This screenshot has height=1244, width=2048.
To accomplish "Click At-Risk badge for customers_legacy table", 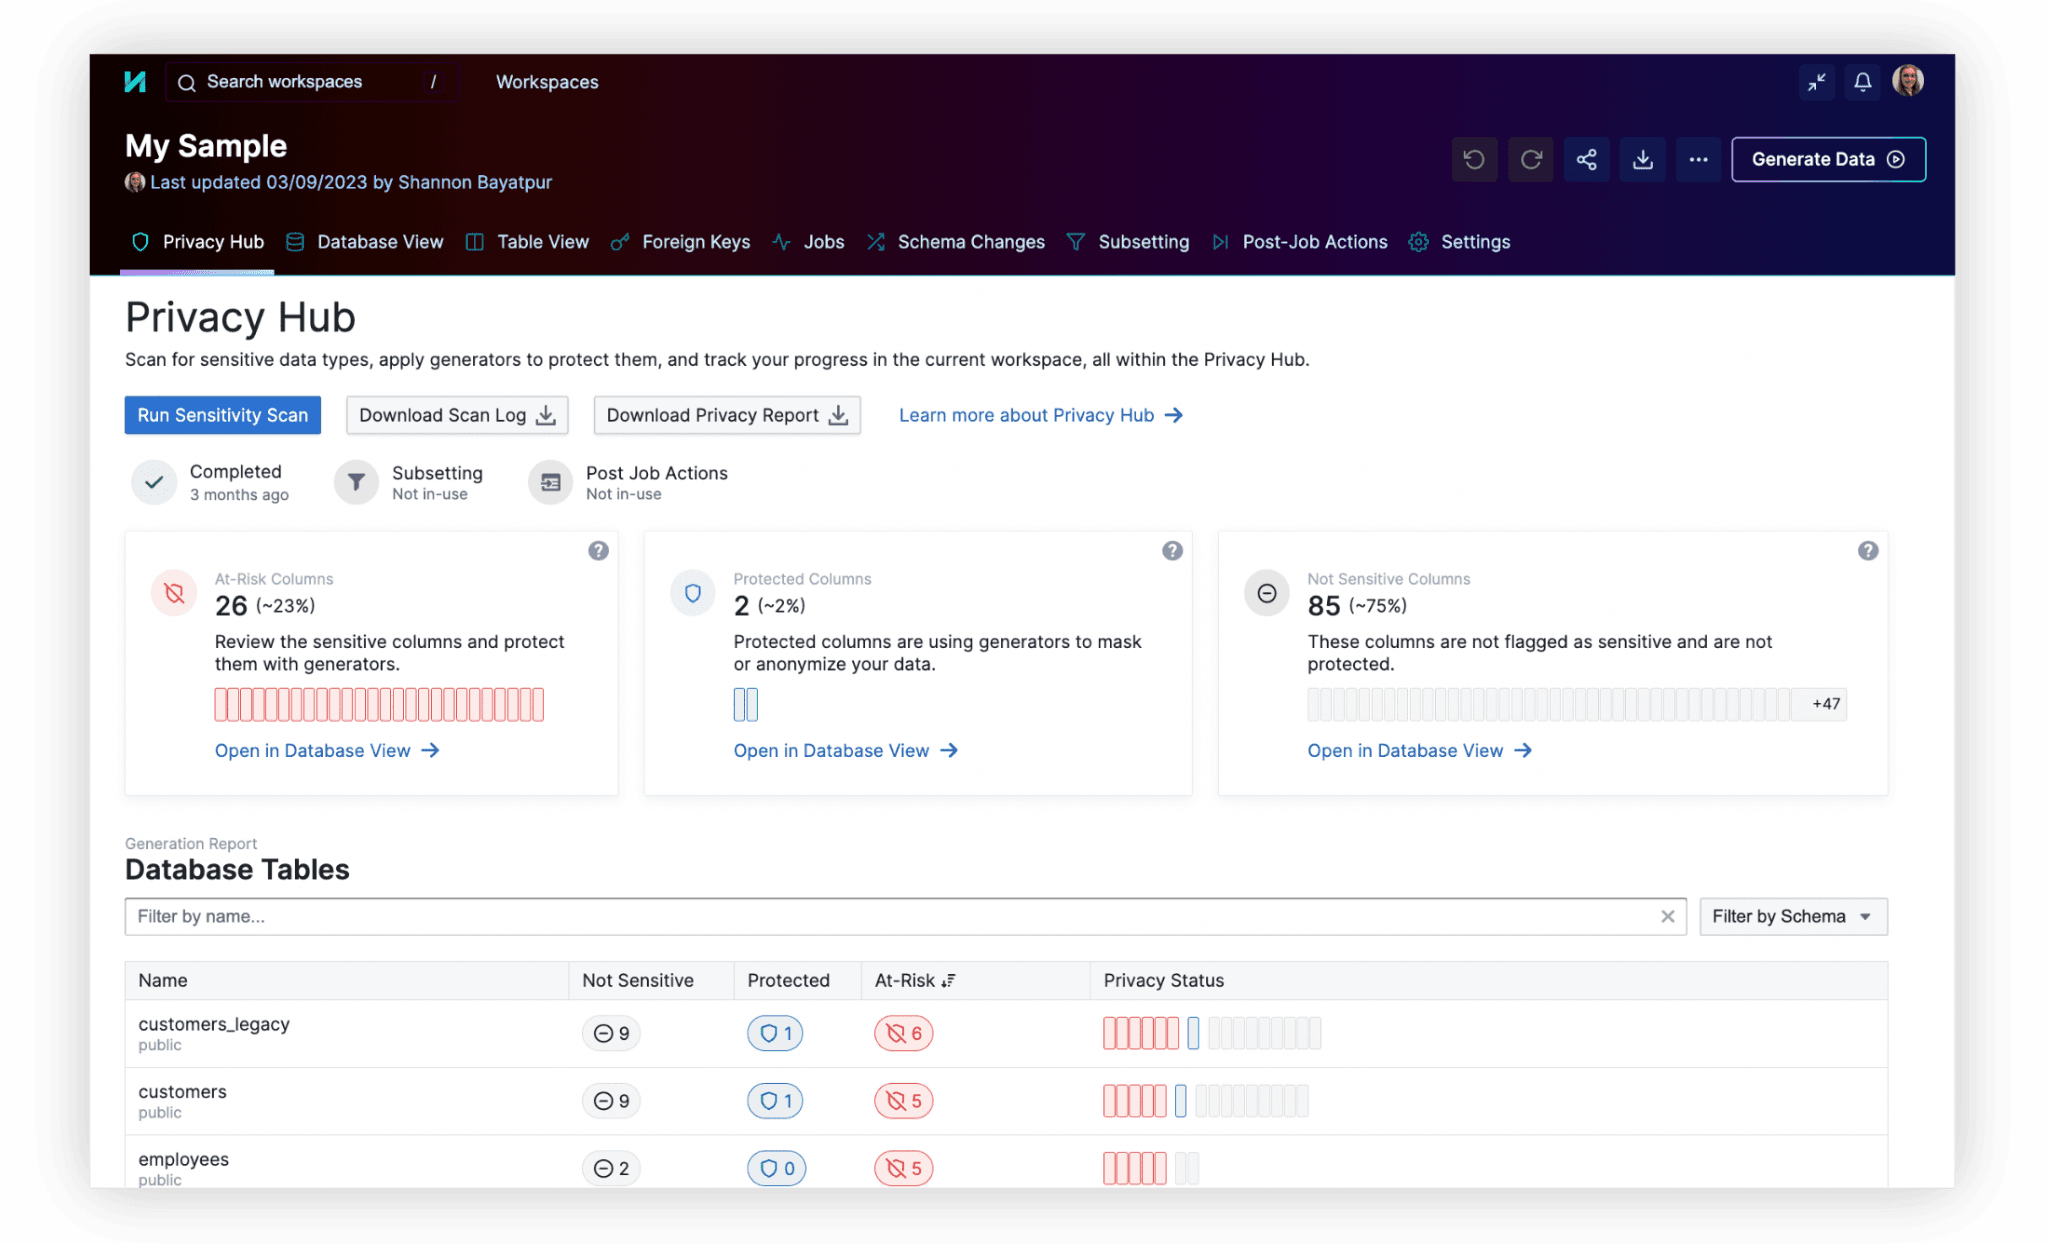I will click(903, 1033).
